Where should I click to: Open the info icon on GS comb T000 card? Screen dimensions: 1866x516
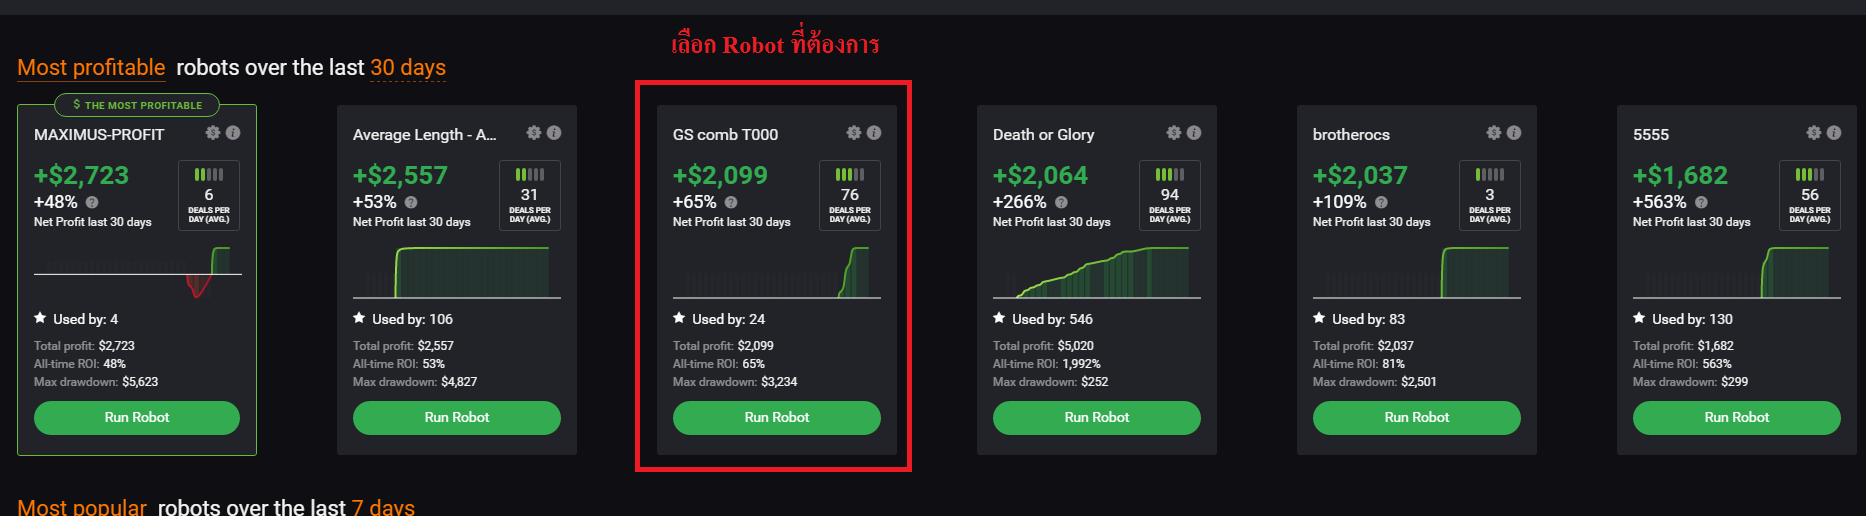[x=874, y=132]
